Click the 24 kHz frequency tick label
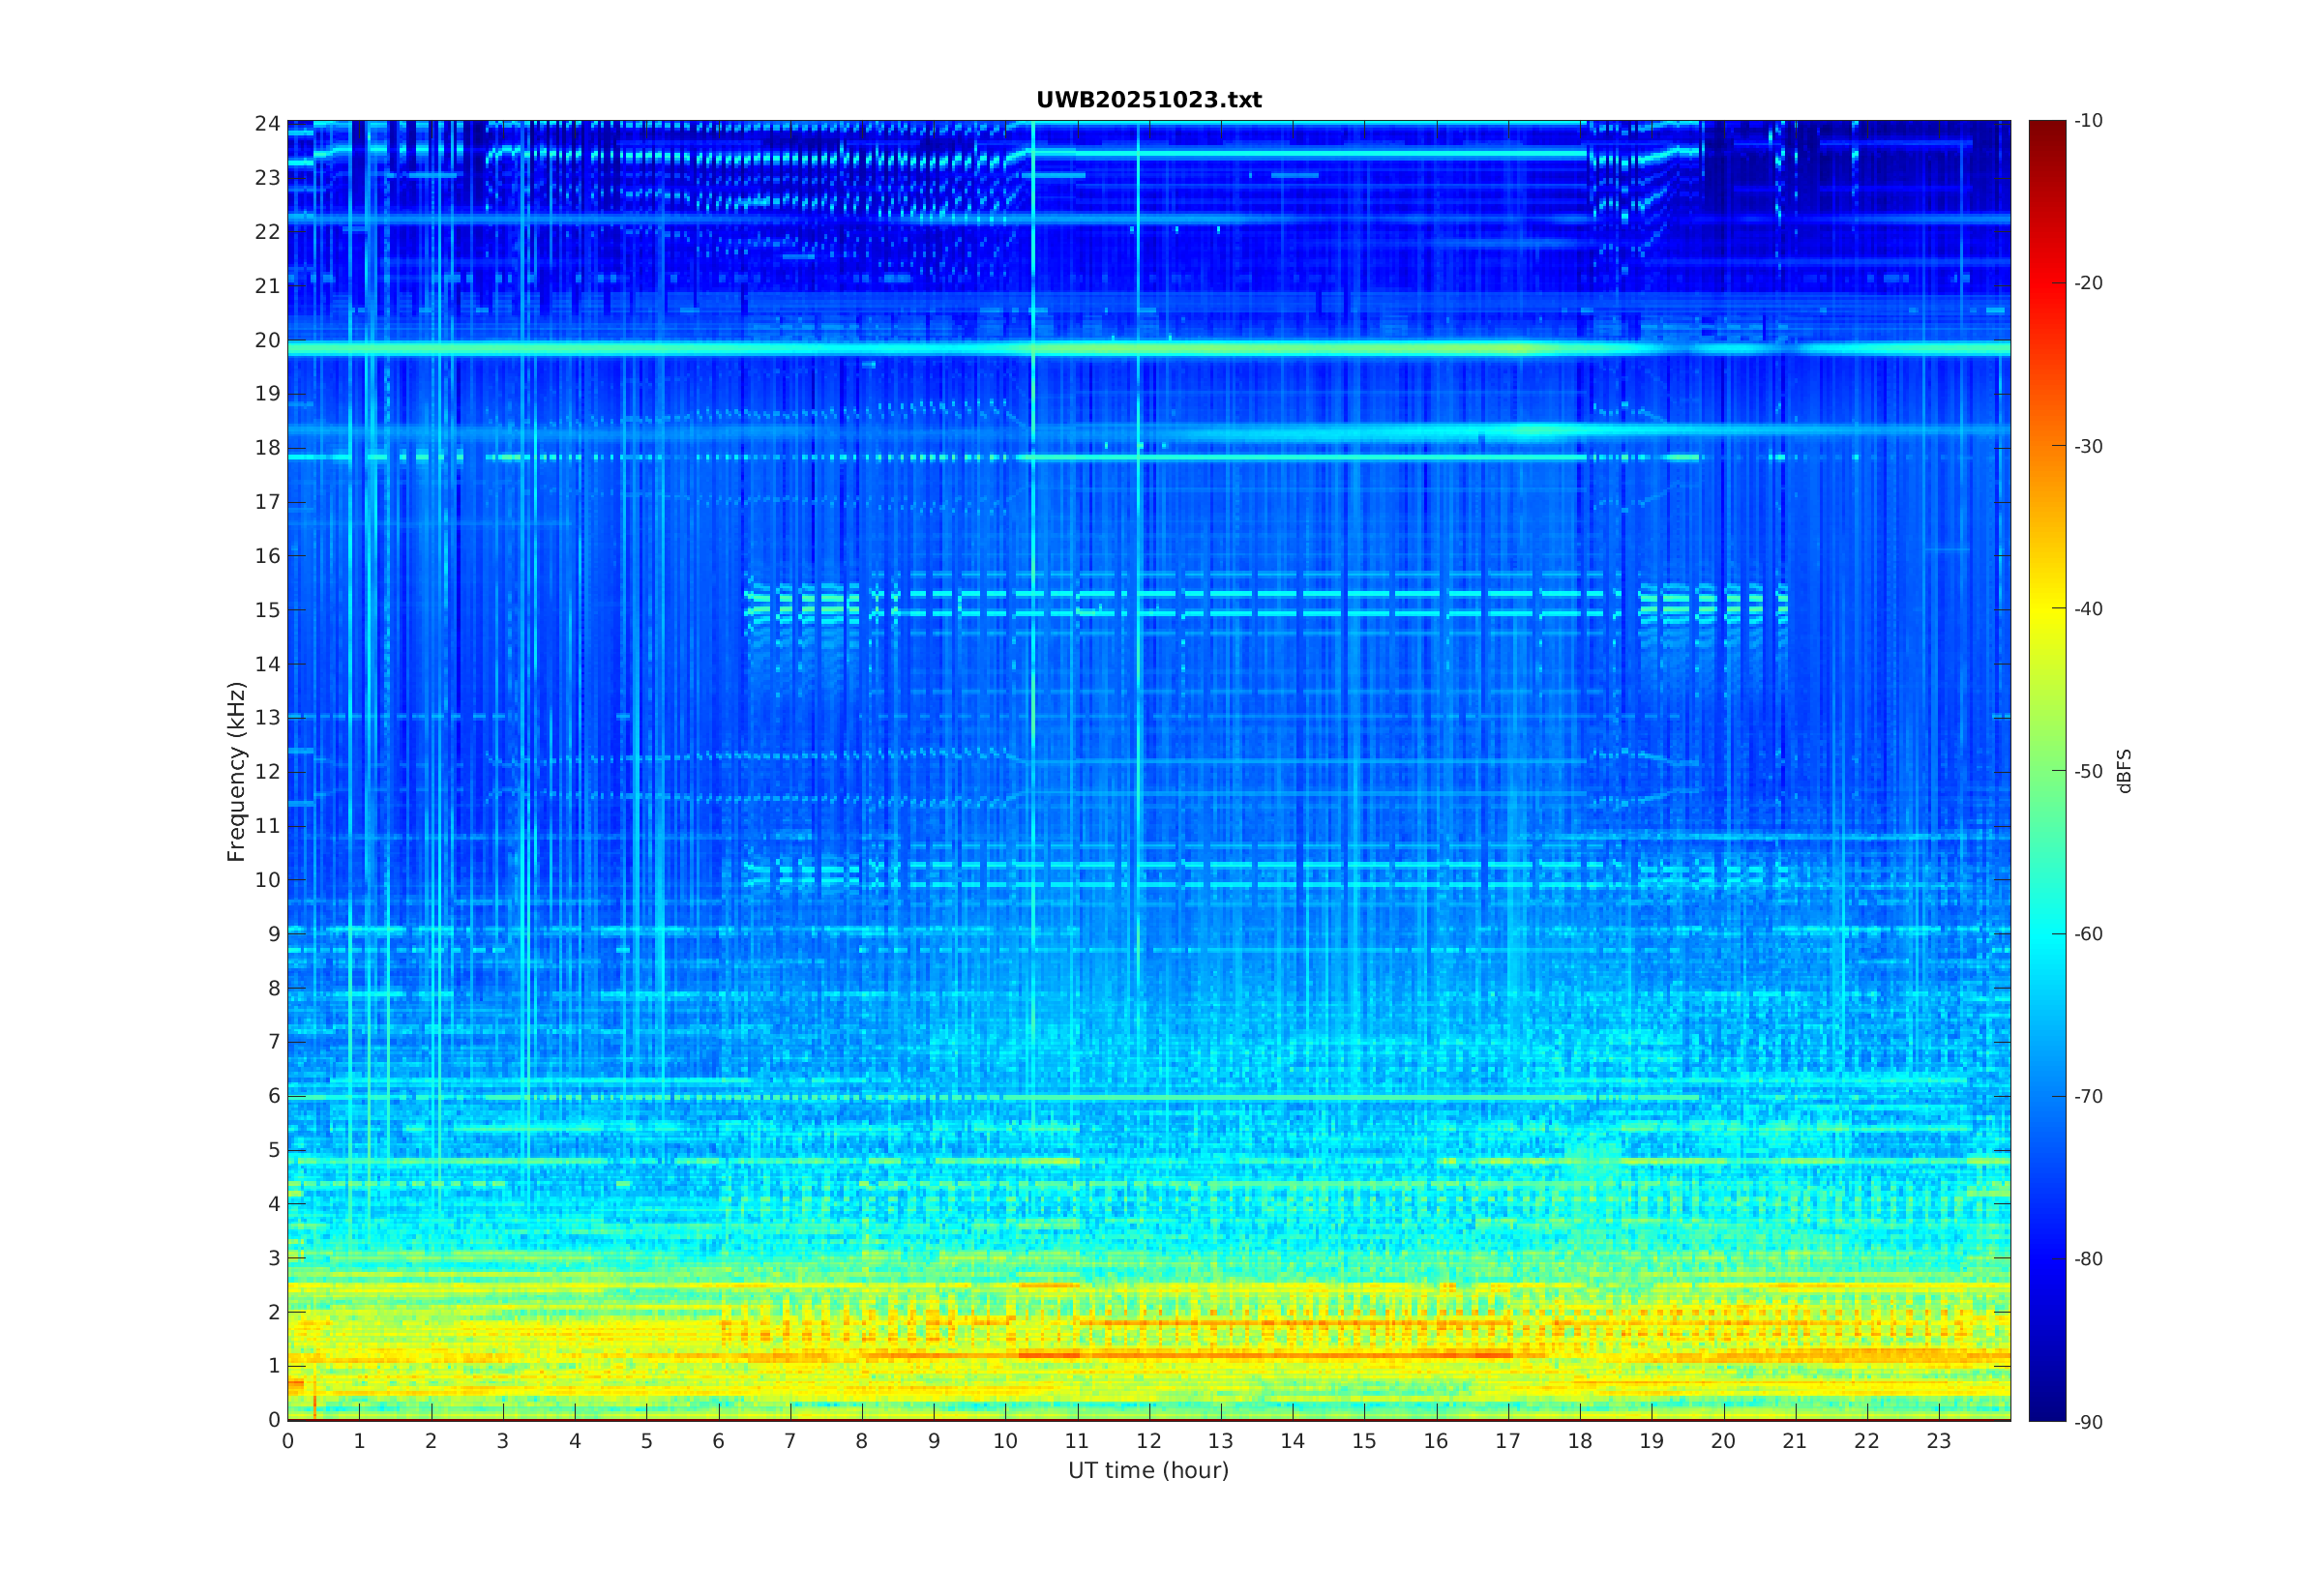The width and height of the screenshot is (2322, 1596). (x=267, y=123)
